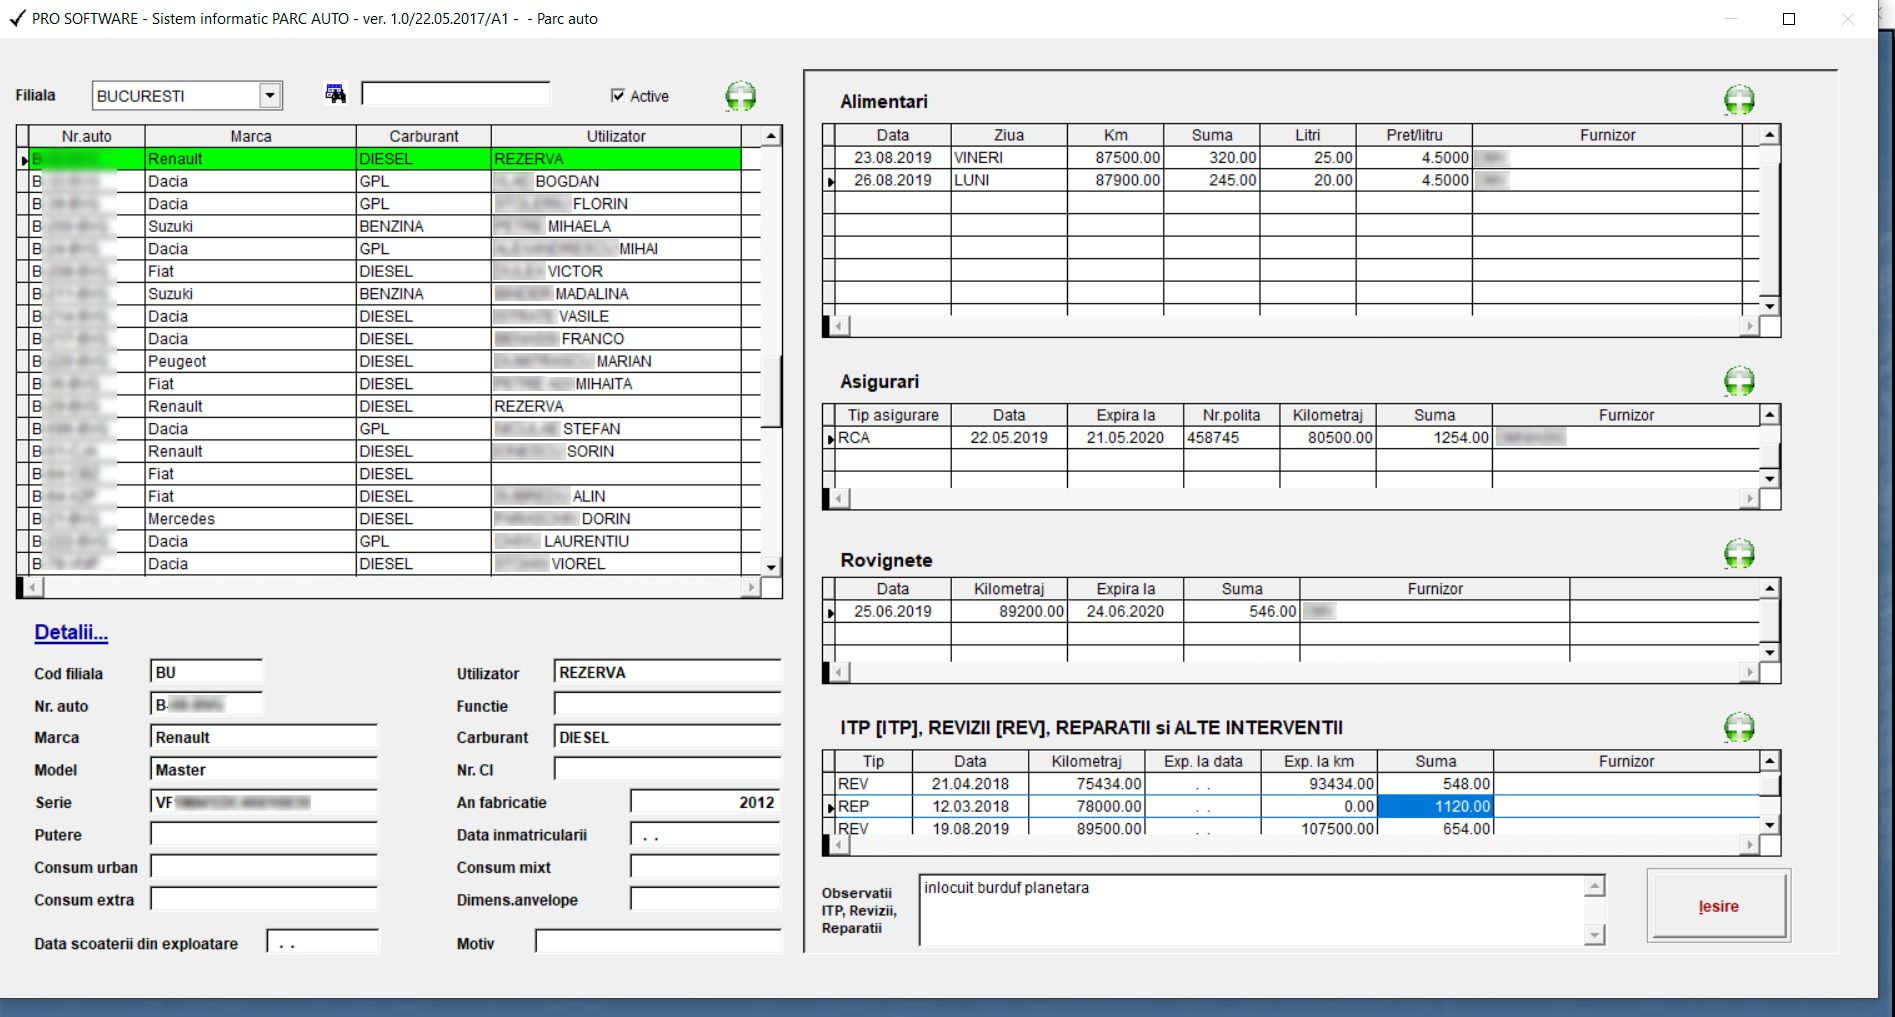Viewport: 1895px width, 1017px height.
Task: Click the binoculars search icon
Action: [335, 94]
